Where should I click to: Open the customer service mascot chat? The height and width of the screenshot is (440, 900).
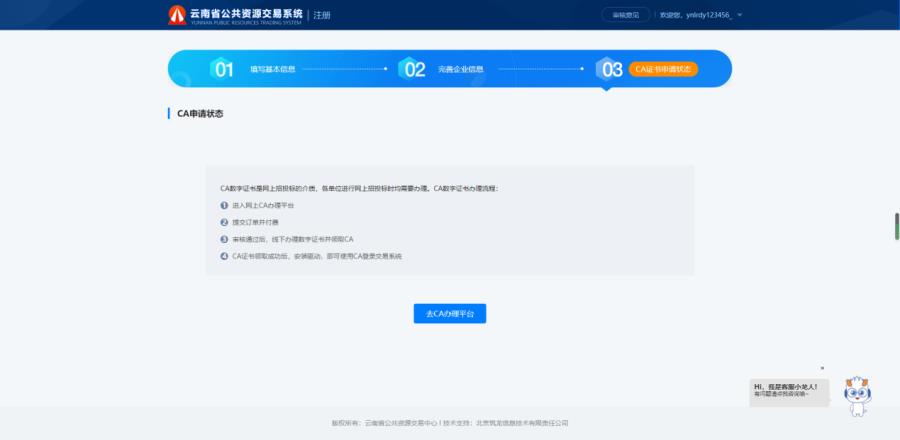(858, 396)
